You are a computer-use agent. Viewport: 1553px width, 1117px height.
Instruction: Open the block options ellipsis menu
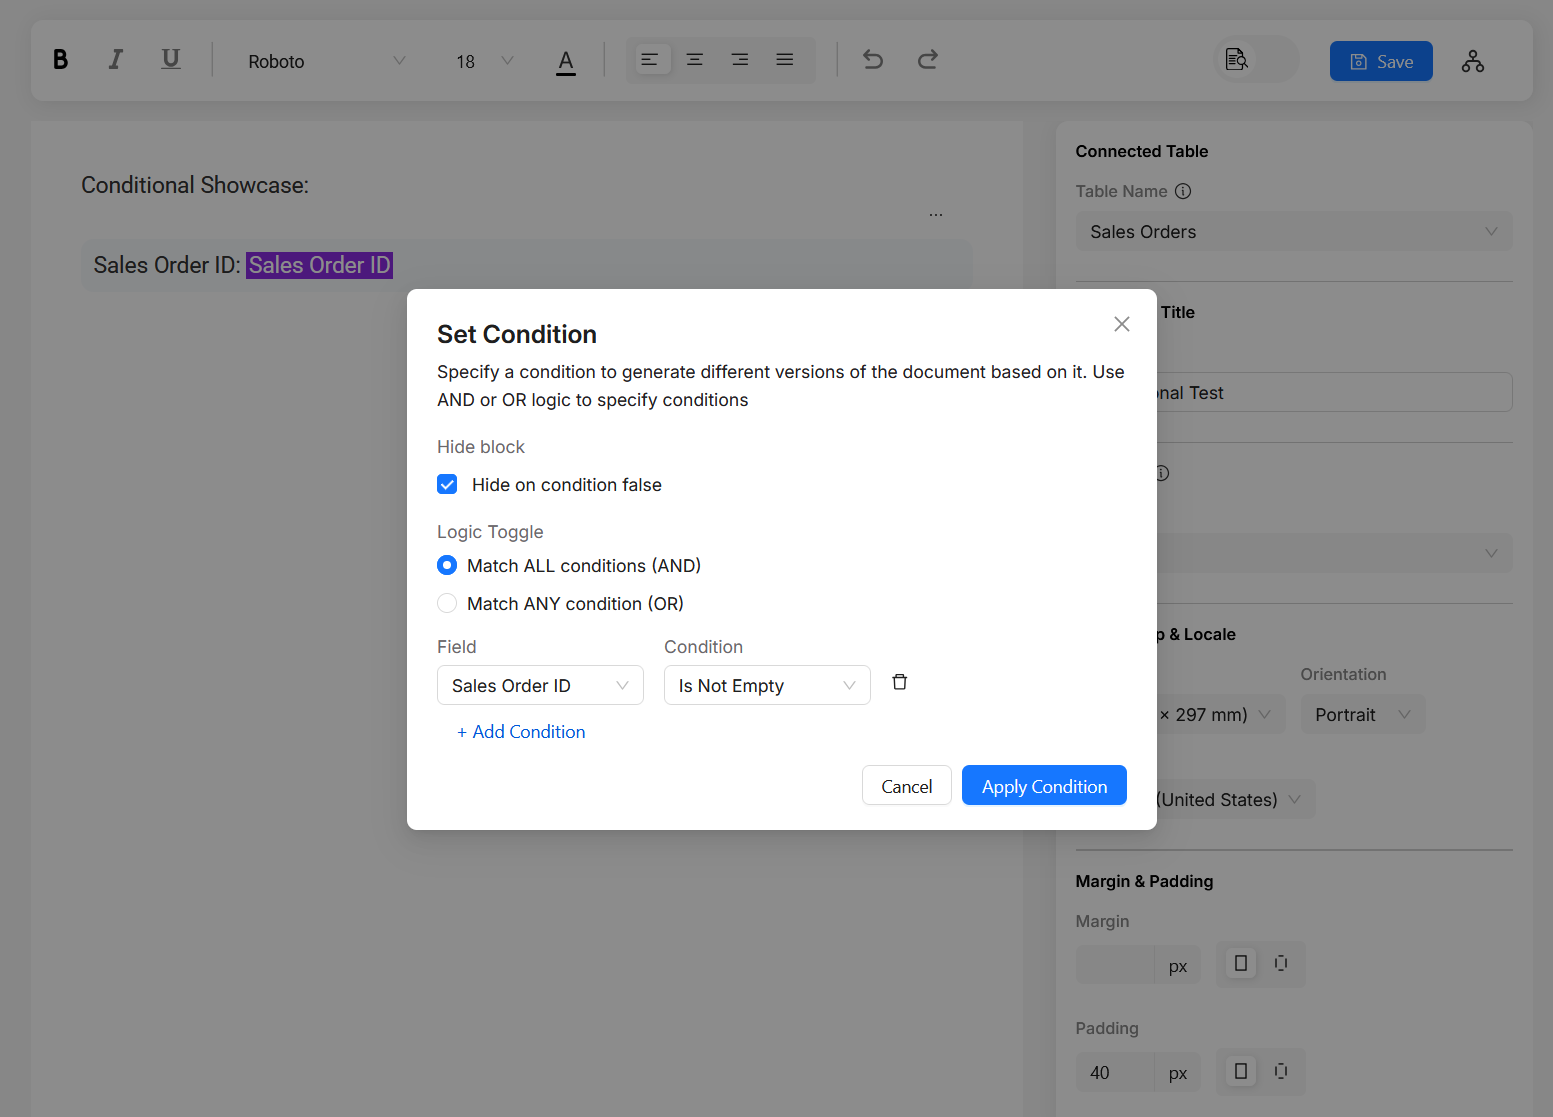point(936,215)
